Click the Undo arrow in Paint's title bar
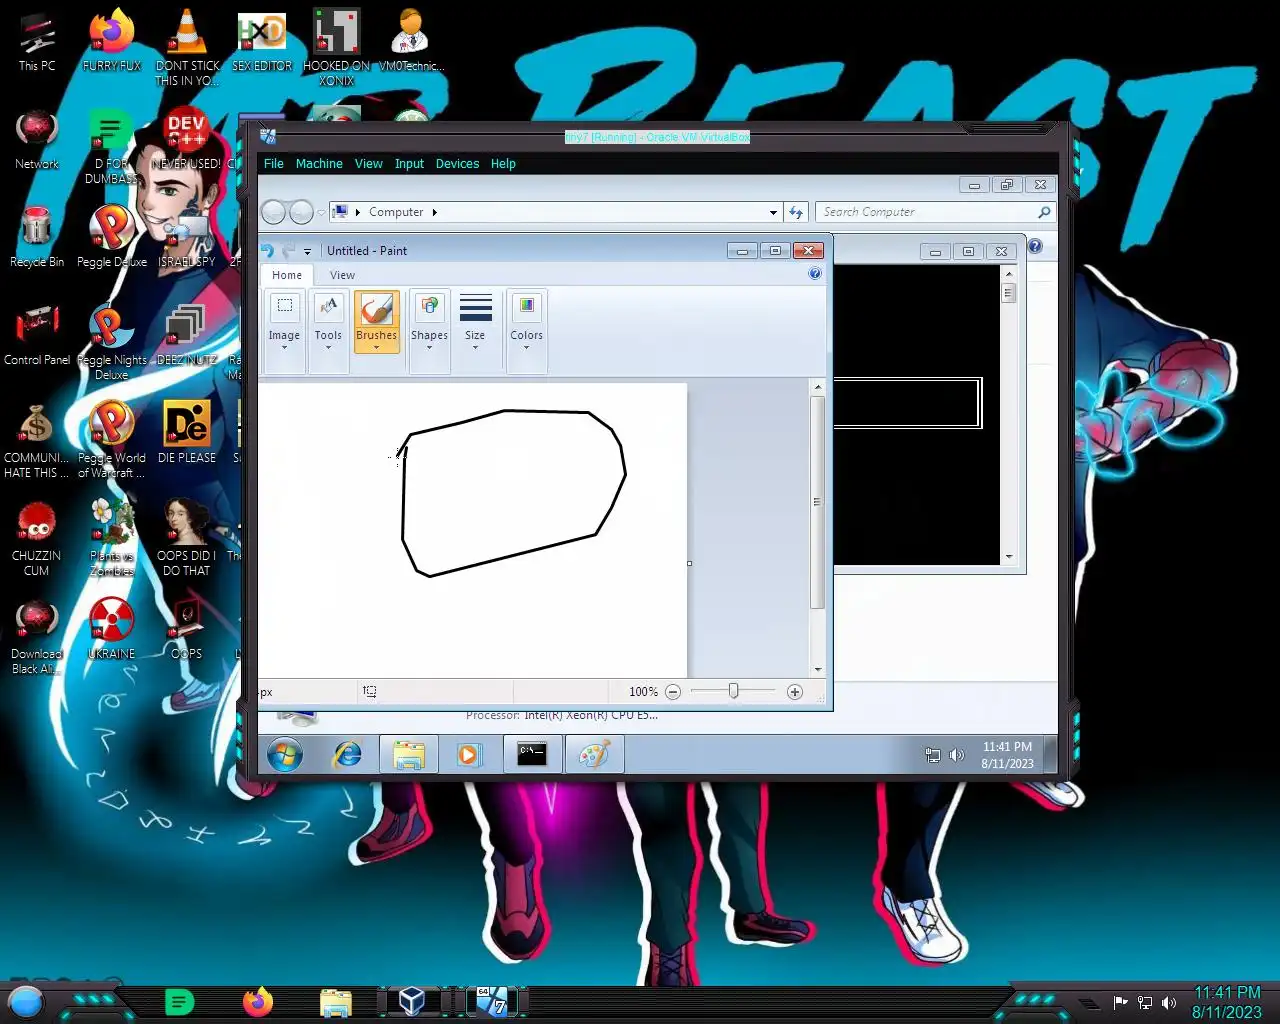The height and width of the screenshot is (1024, 1280). [267, 251]
